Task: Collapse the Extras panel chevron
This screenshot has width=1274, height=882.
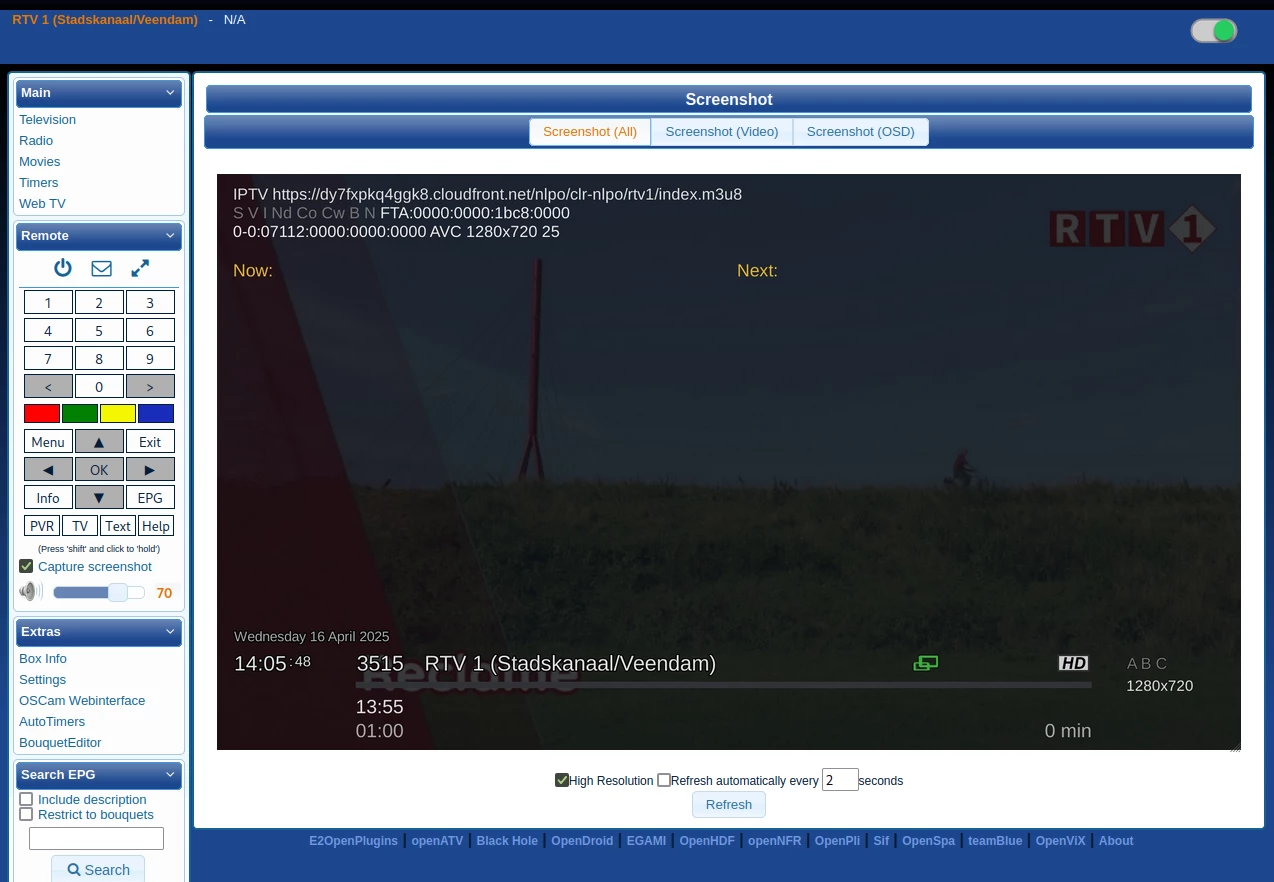Action: pos(170,632)
